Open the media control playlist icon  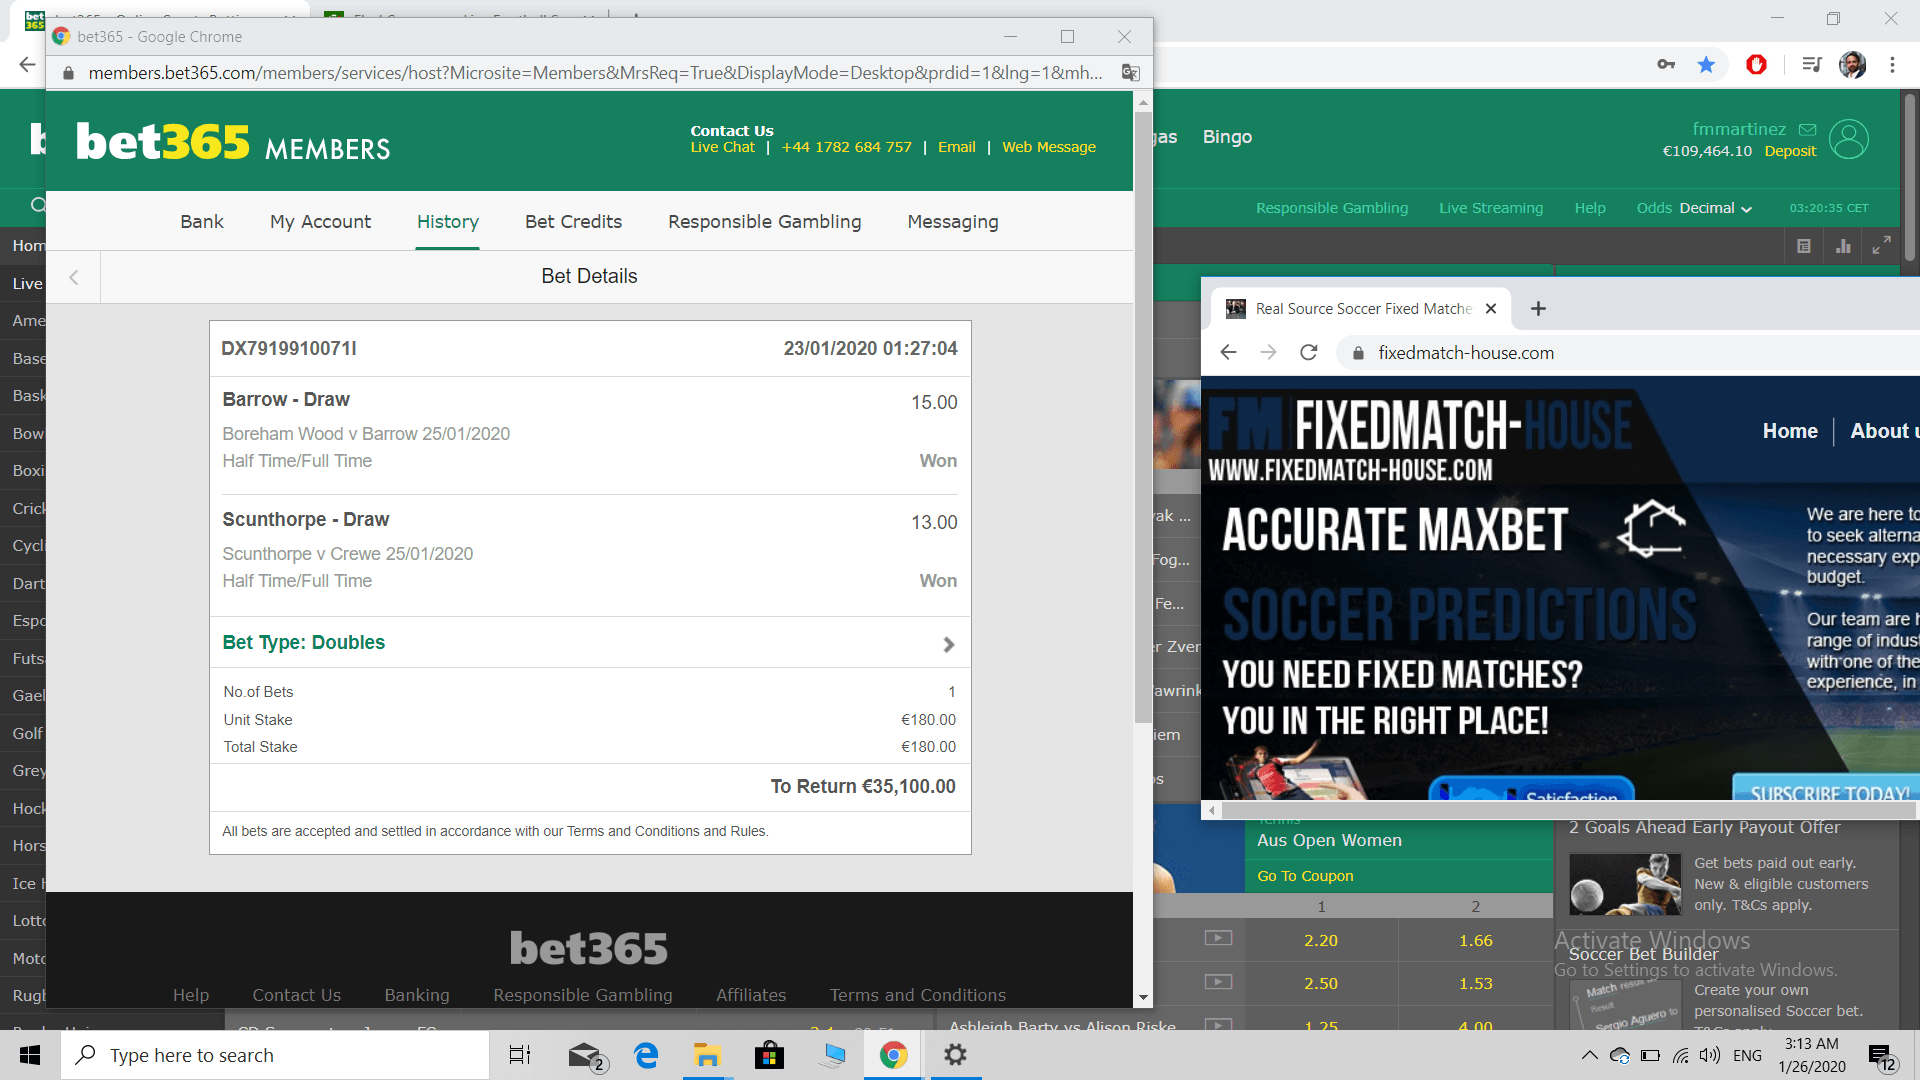coord(1811,64)
